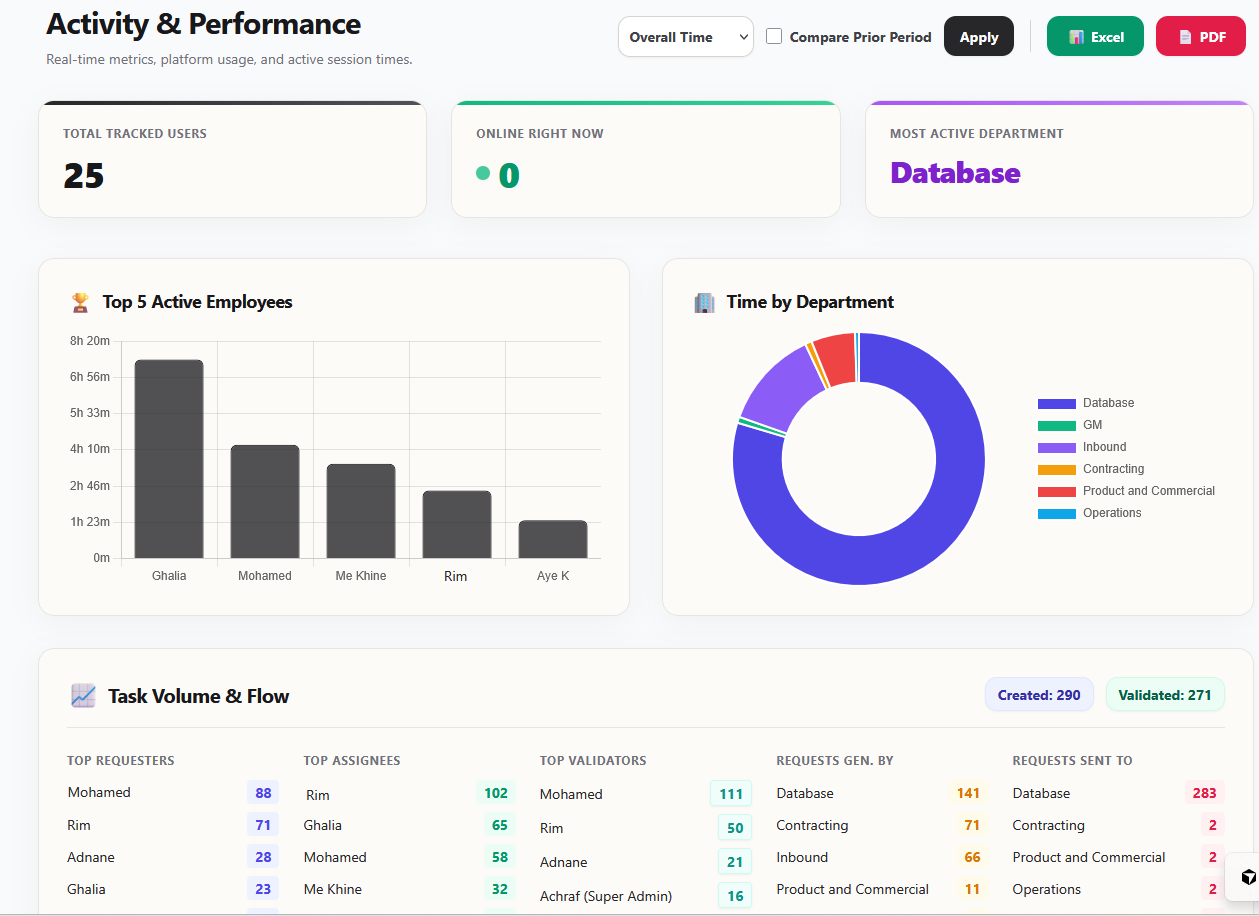Toggle the Contracting legend color swatch

click(1057, 469)
